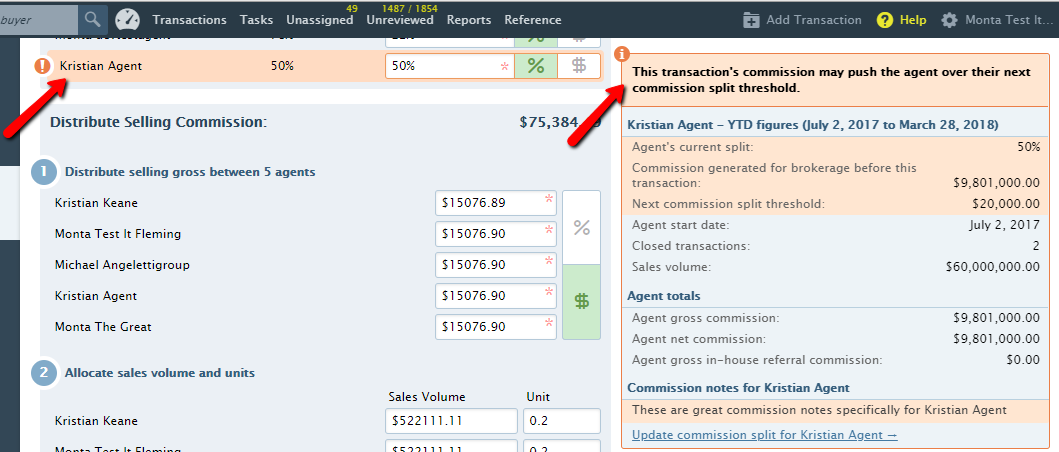
Task: Click the Agent net commission $9,801,000.00 value
Action: [x=996, y=338]
